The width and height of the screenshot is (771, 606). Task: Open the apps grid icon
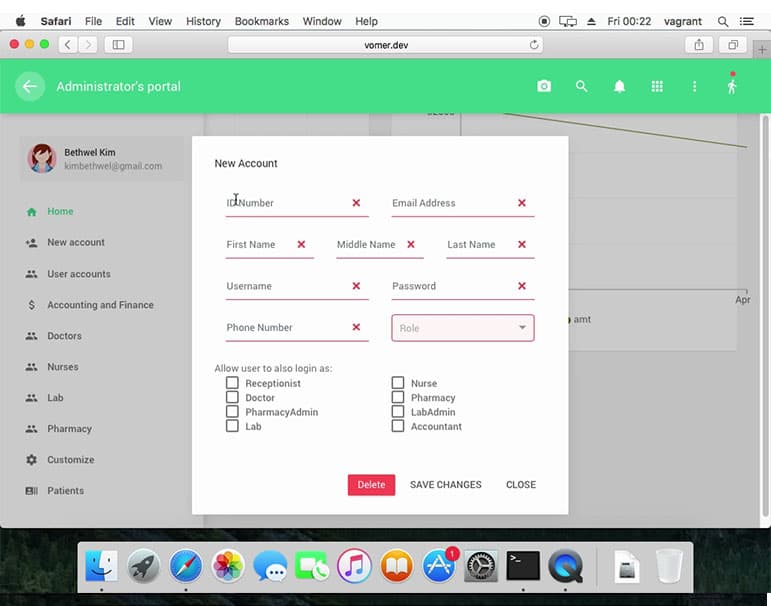(x=657, y=87)
